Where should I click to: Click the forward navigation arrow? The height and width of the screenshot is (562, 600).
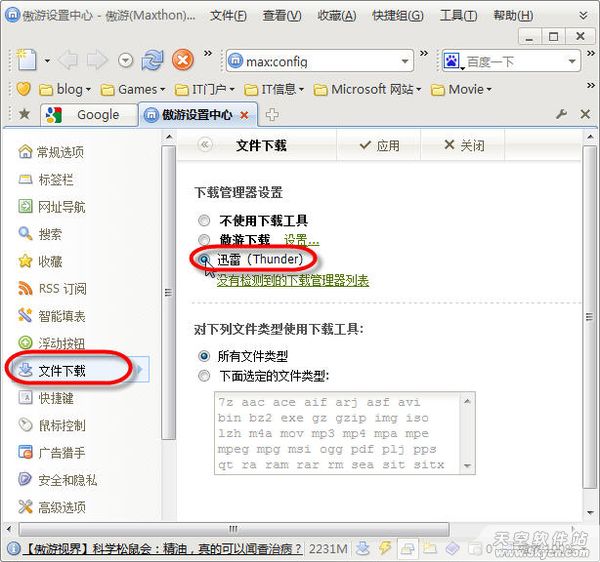coord(96,60)
